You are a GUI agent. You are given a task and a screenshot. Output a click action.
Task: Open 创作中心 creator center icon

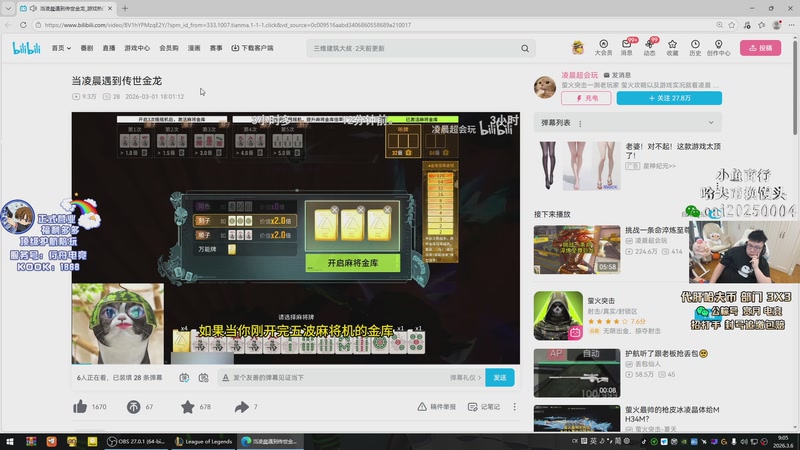click(x=718, y=47)
